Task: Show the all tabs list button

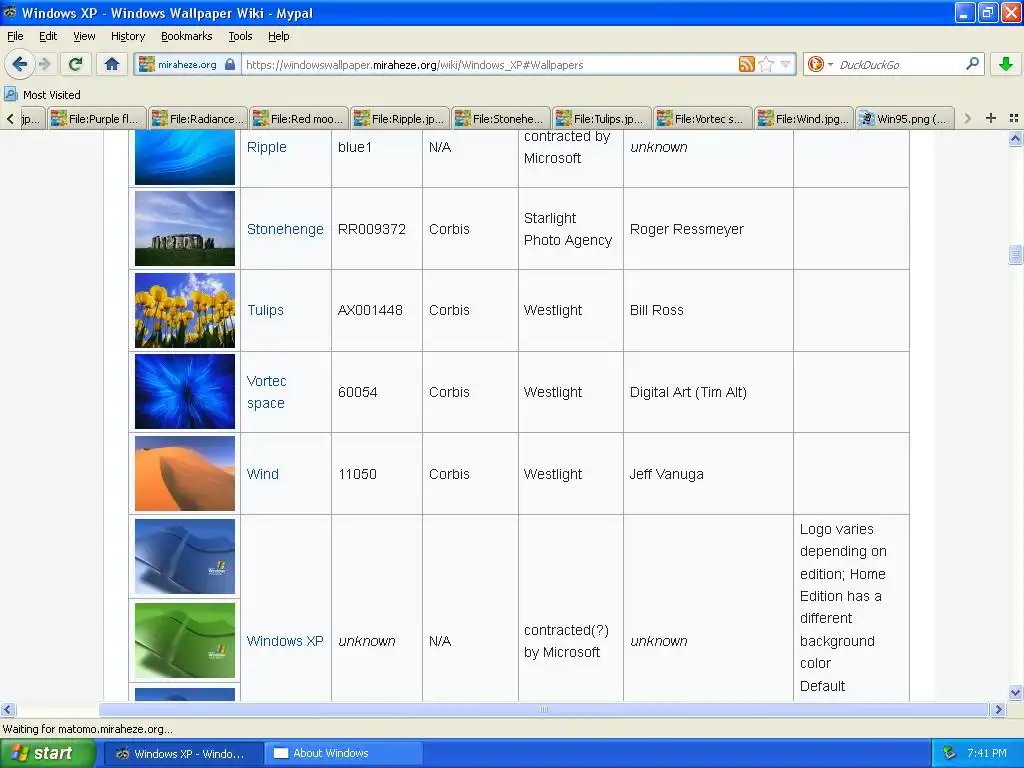Action: tap(1014, 118)
